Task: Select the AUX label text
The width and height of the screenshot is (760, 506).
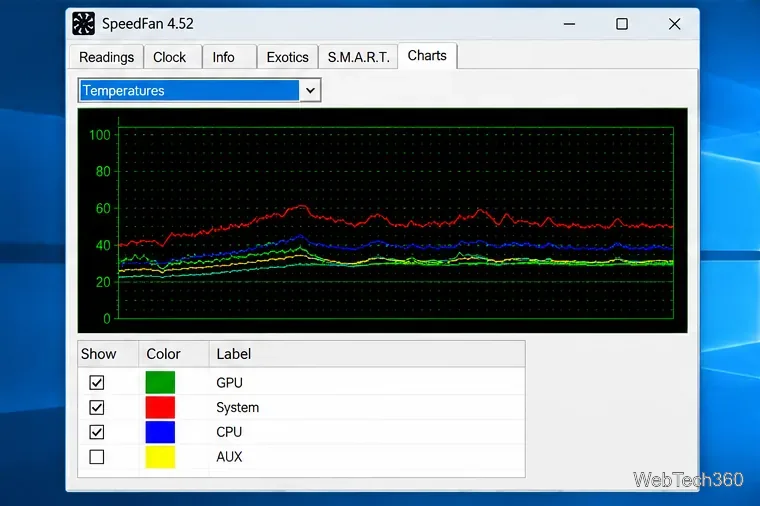Action: pos(229,457)
